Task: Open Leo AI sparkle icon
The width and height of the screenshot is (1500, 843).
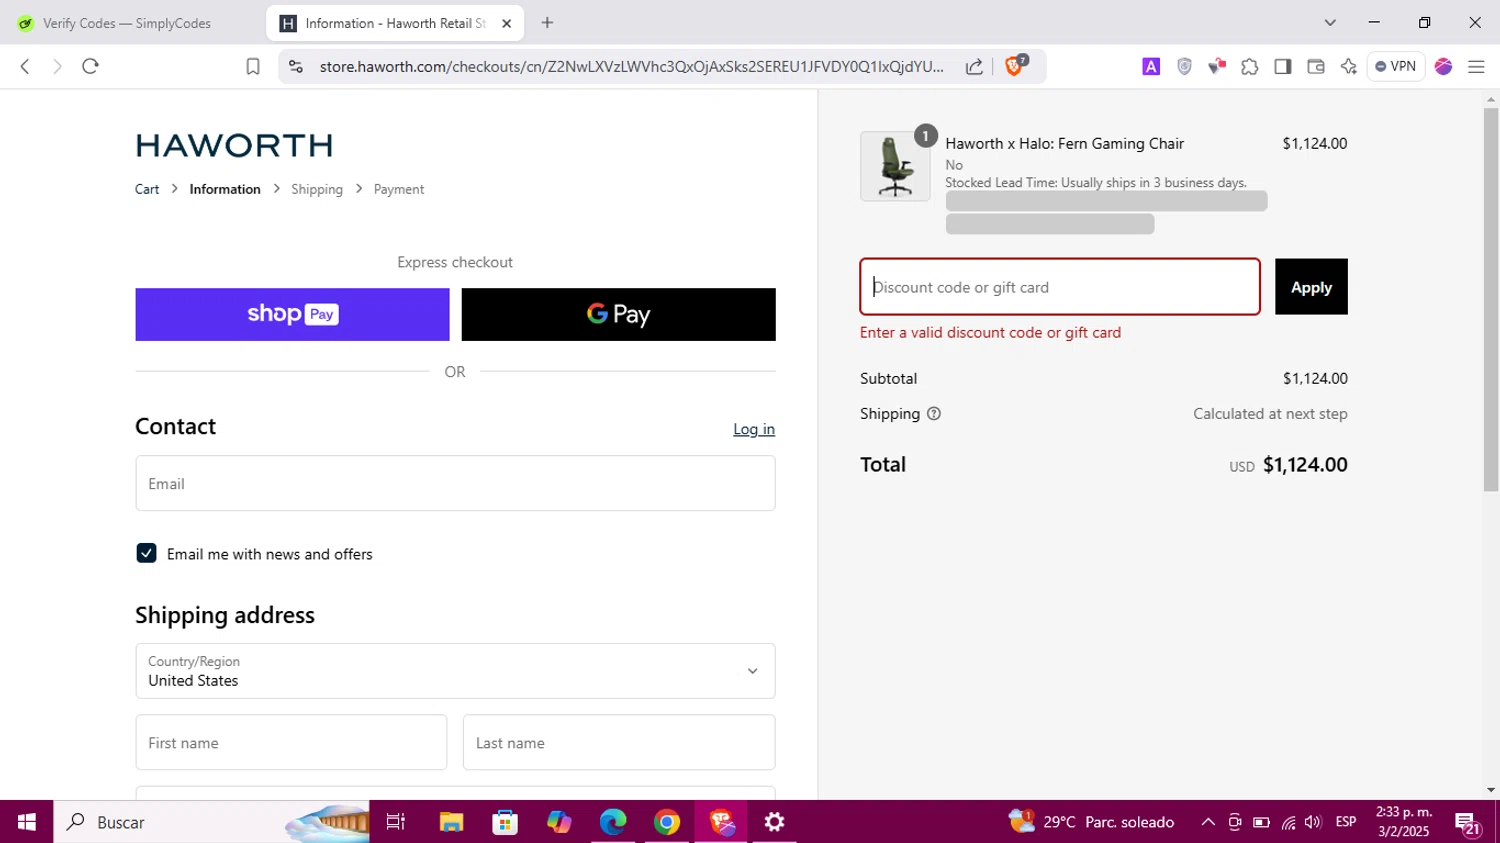Action: tap(1349, 66)
